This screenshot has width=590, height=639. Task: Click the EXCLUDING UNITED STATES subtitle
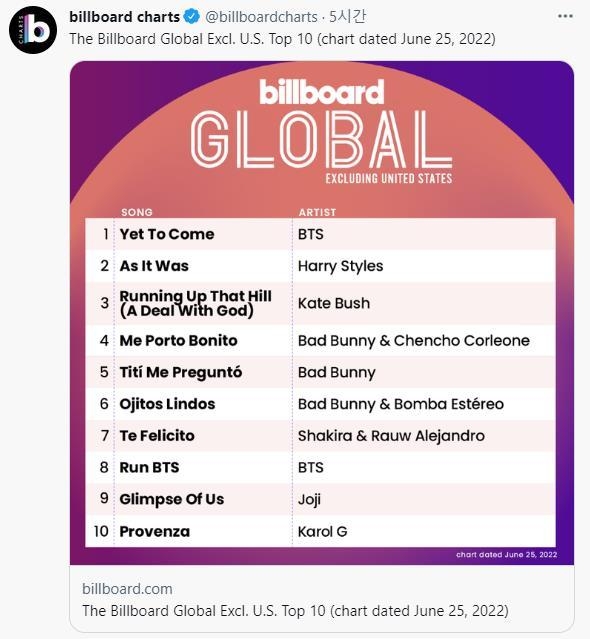point(389,178)
